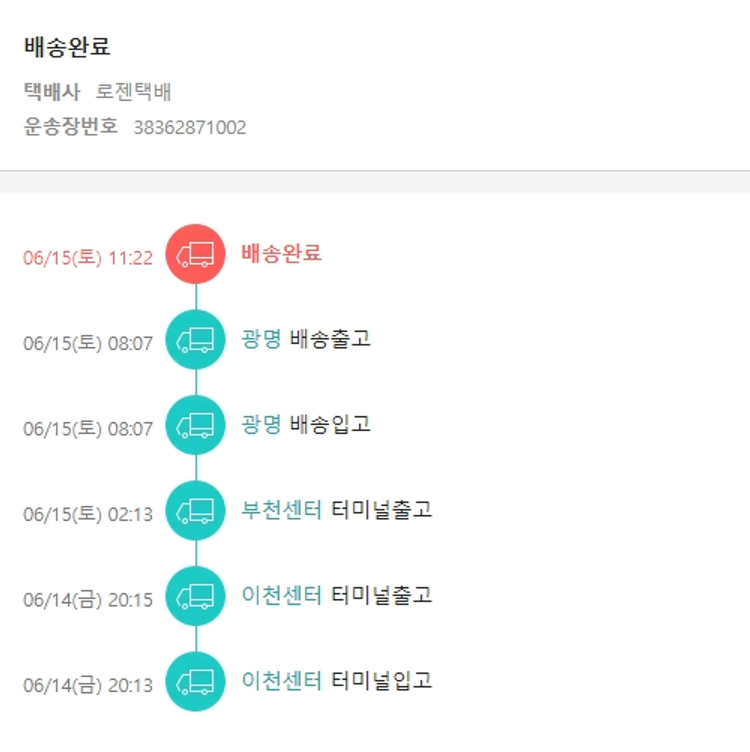The height and width of the screenshot is (752, 750).
Task: Click the timestamp 06/15(토) 02:13
Action: pyautogui.click(x=88, y=515)
